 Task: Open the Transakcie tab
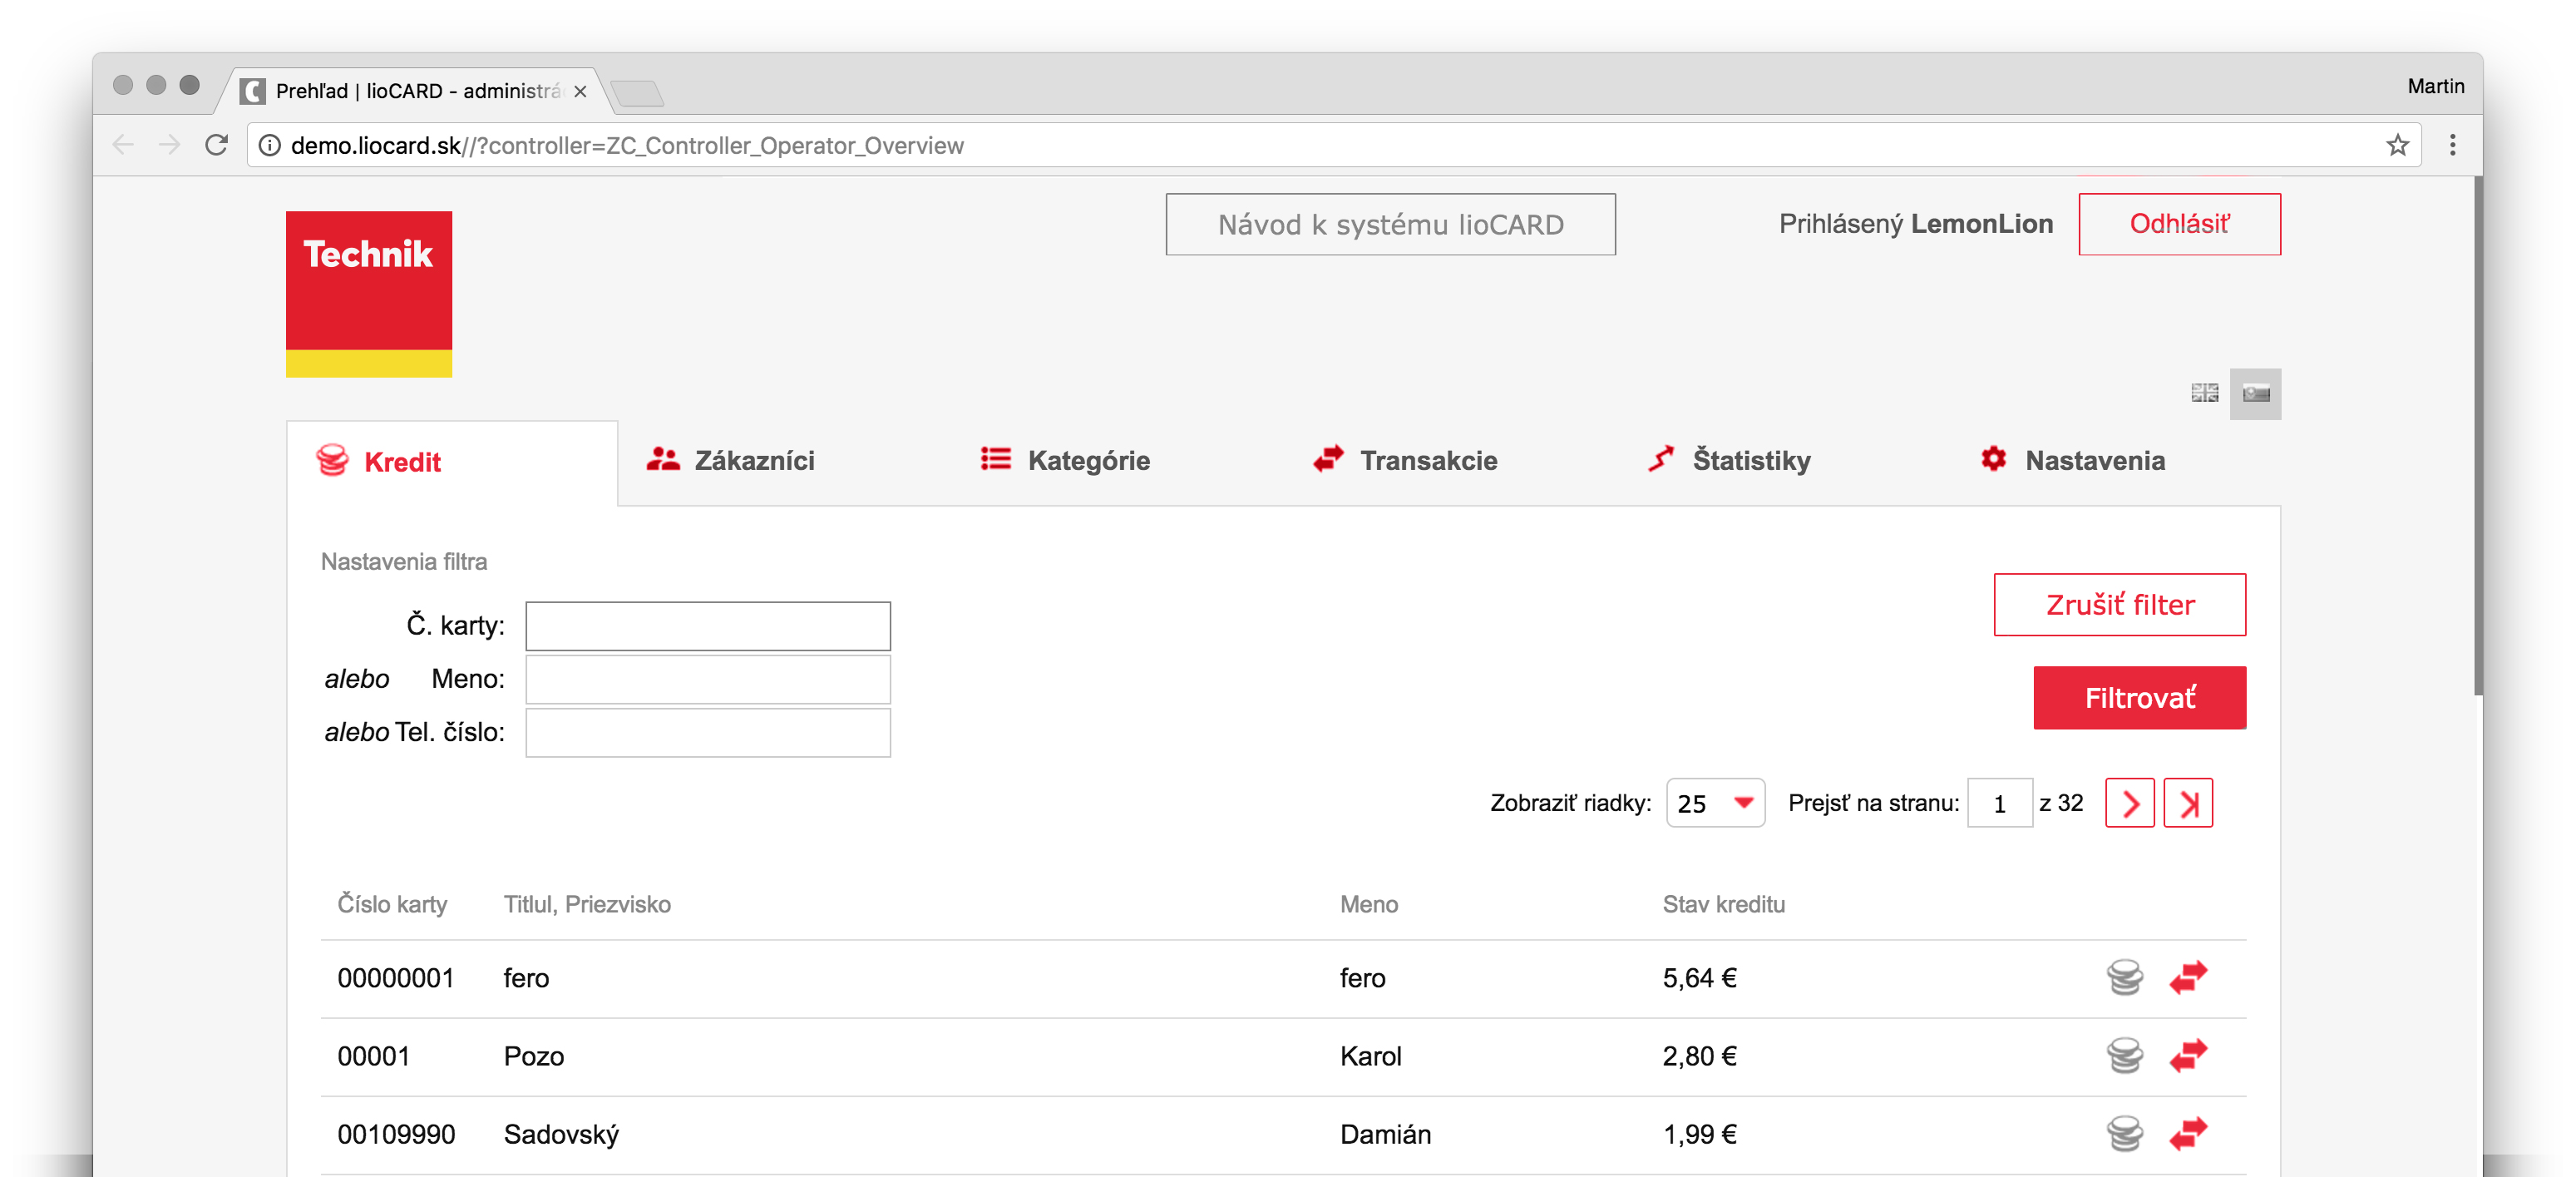click(x=1404, y=460)
